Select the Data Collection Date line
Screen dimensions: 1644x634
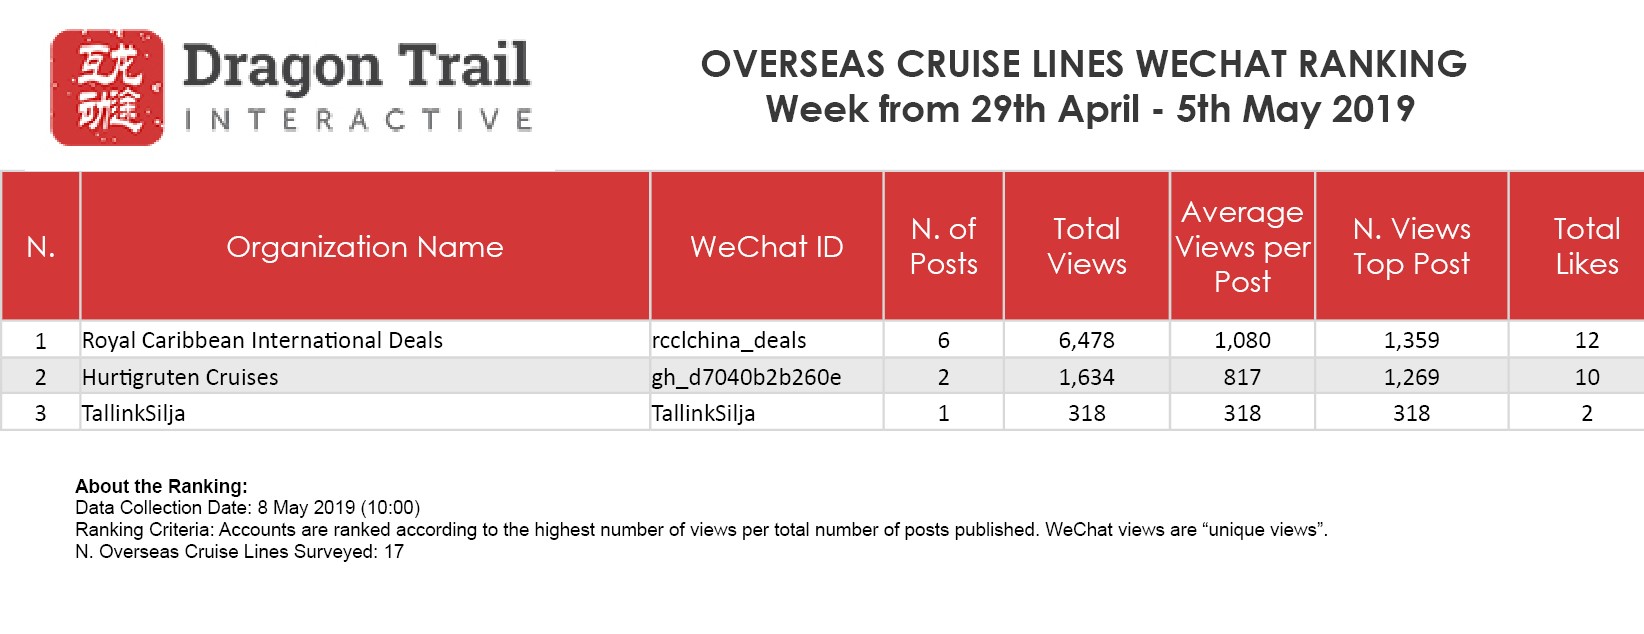pos(247,508)
